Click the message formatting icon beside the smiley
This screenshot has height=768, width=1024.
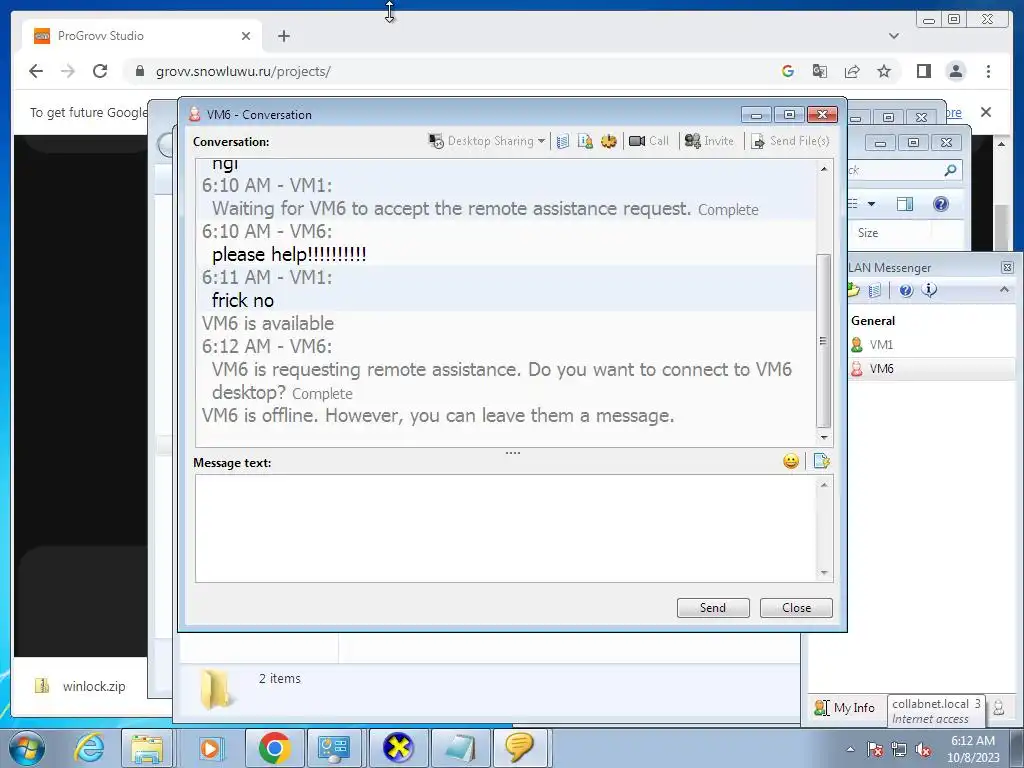[x=822, y=462]
